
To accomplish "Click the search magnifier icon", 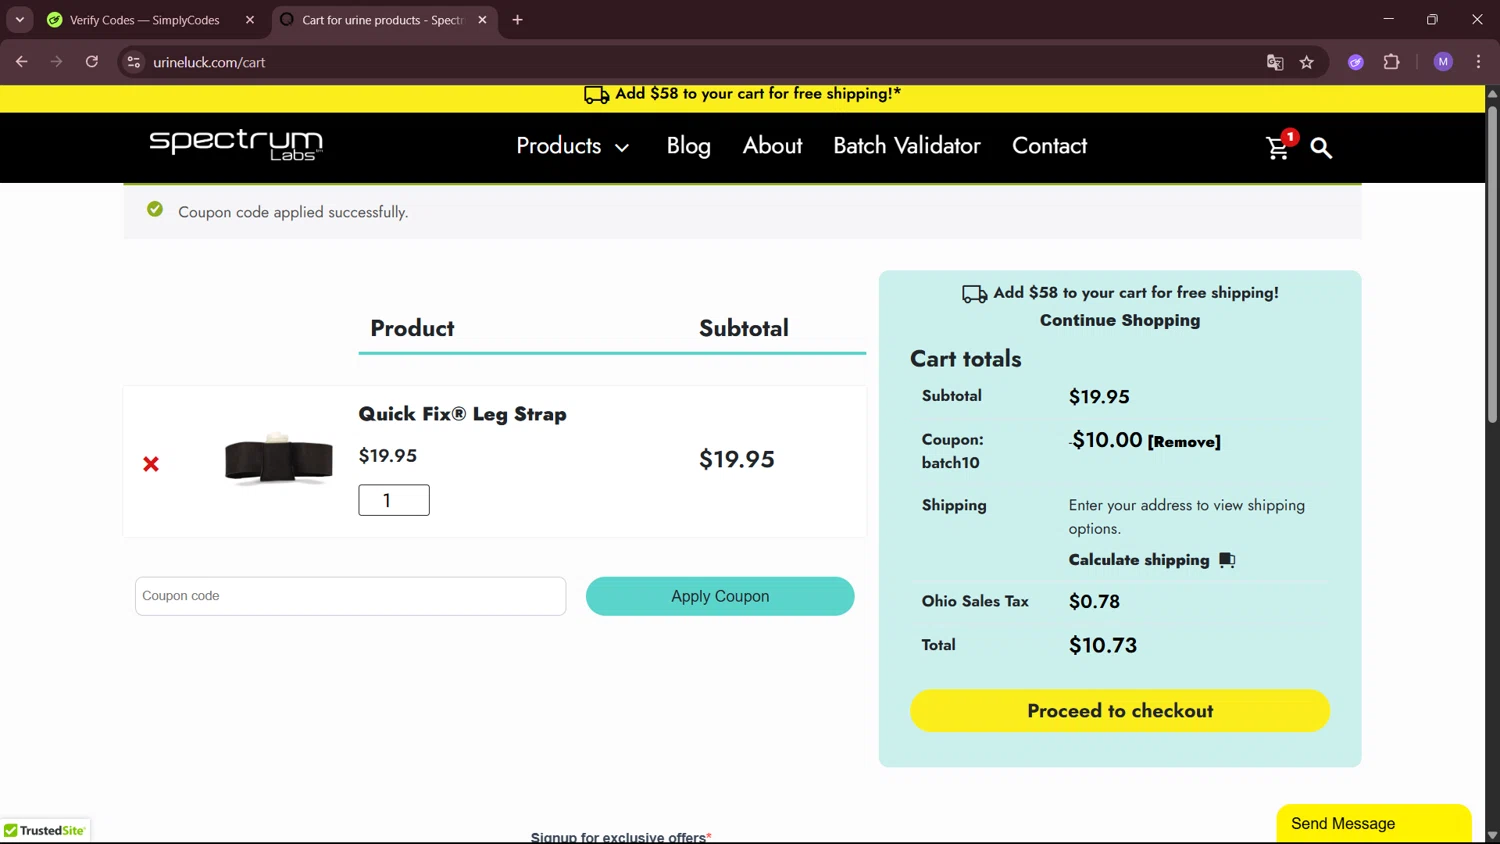I will (1321, 148).
